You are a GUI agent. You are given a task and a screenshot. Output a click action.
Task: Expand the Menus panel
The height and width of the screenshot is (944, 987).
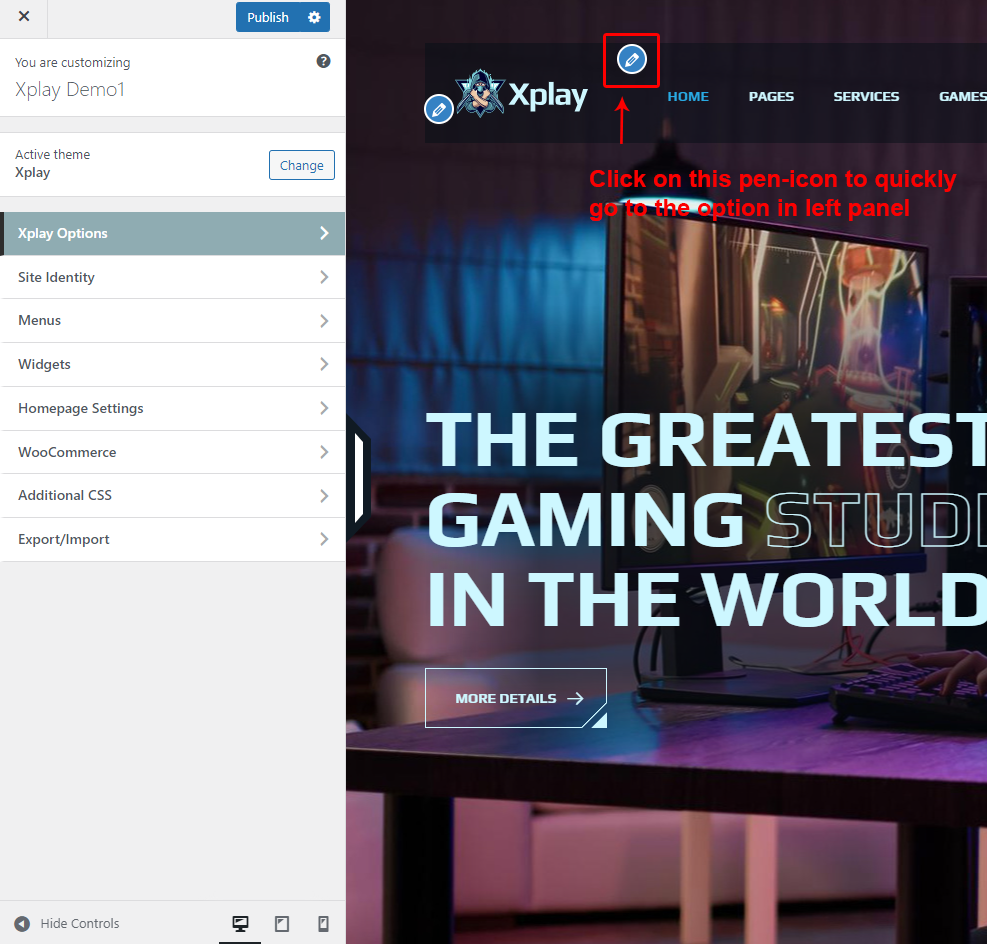tap(172, 320)
